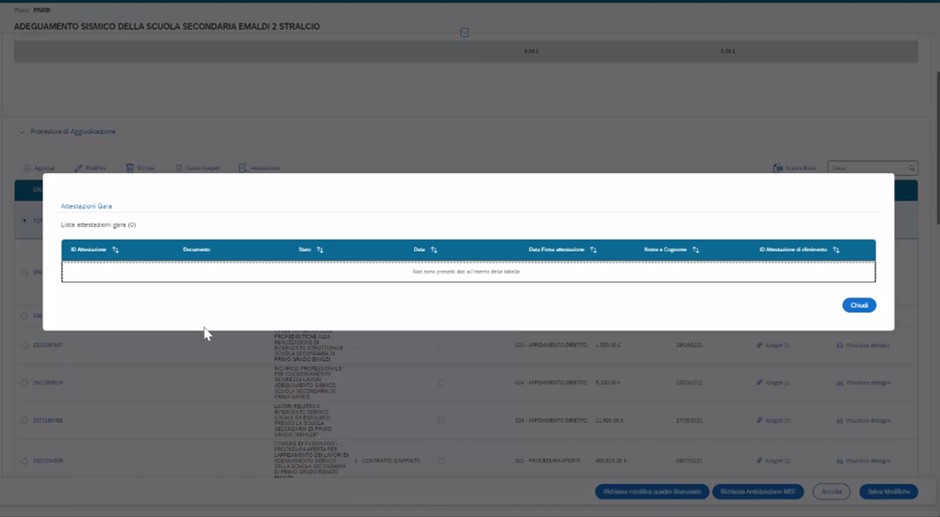
Task: Click the Richiesta Anticipazione MEF button
Action: click(x=757, y=492)
